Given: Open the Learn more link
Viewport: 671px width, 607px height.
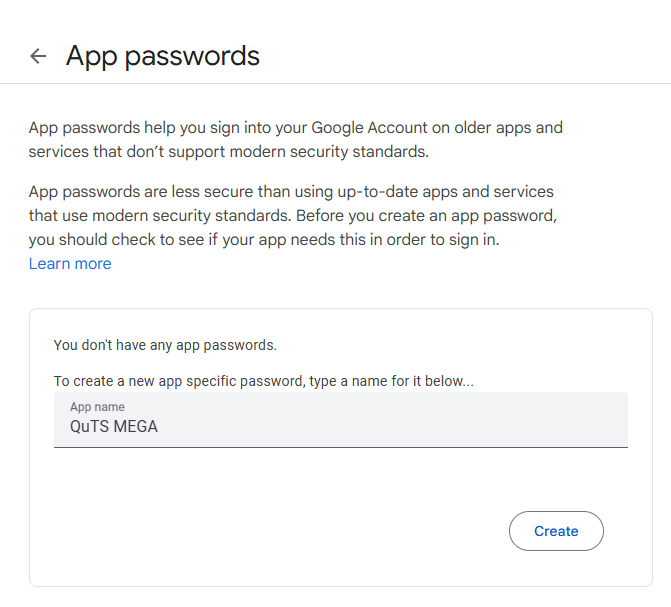Looking at the screenshot, I should coord(70,264).
